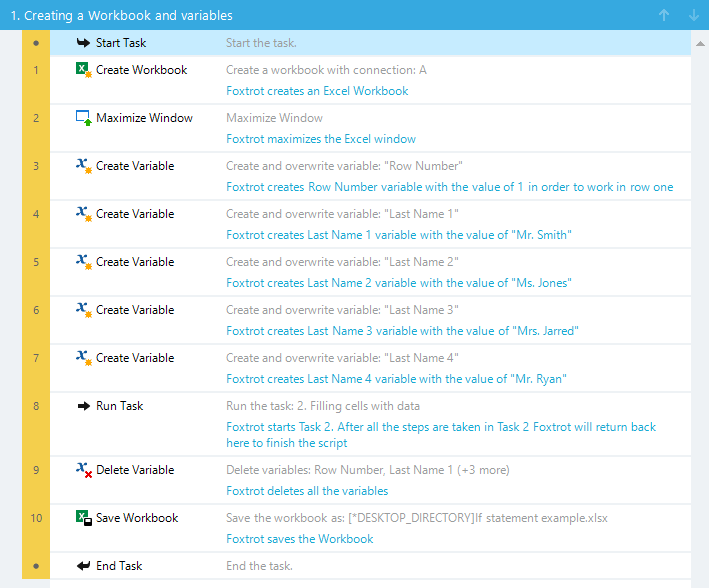Click 'Foxtrot creates an Excel Workbook' comment
709x588 pixels.
click(317, 91)
